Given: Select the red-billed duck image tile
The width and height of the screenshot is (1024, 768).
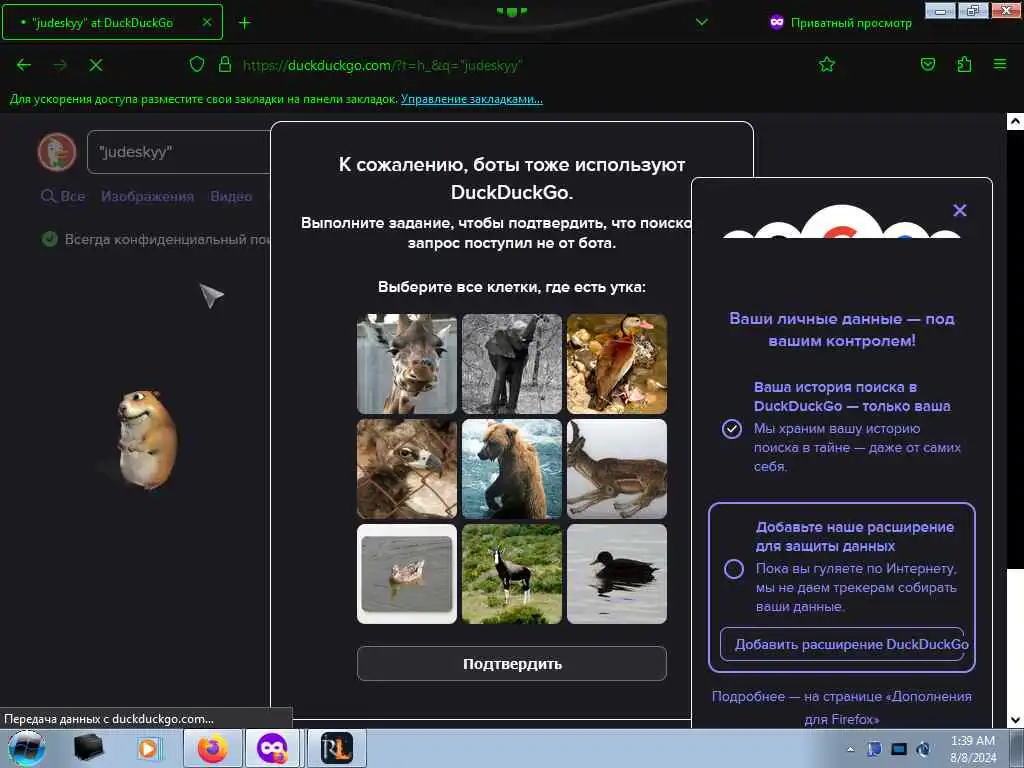Looking at the screenshot, I should [x=616, y=364].
